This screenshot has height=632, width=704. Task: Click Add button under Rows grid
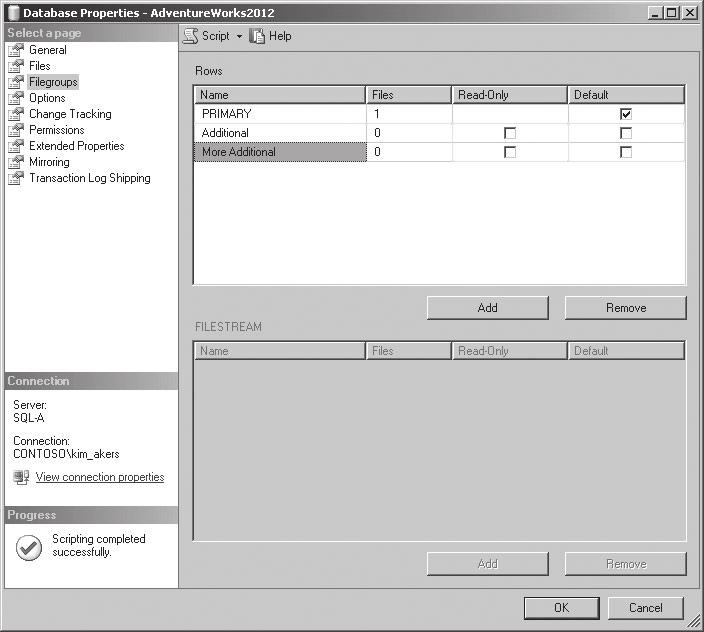pyautogui.click(x=488, y=308)
